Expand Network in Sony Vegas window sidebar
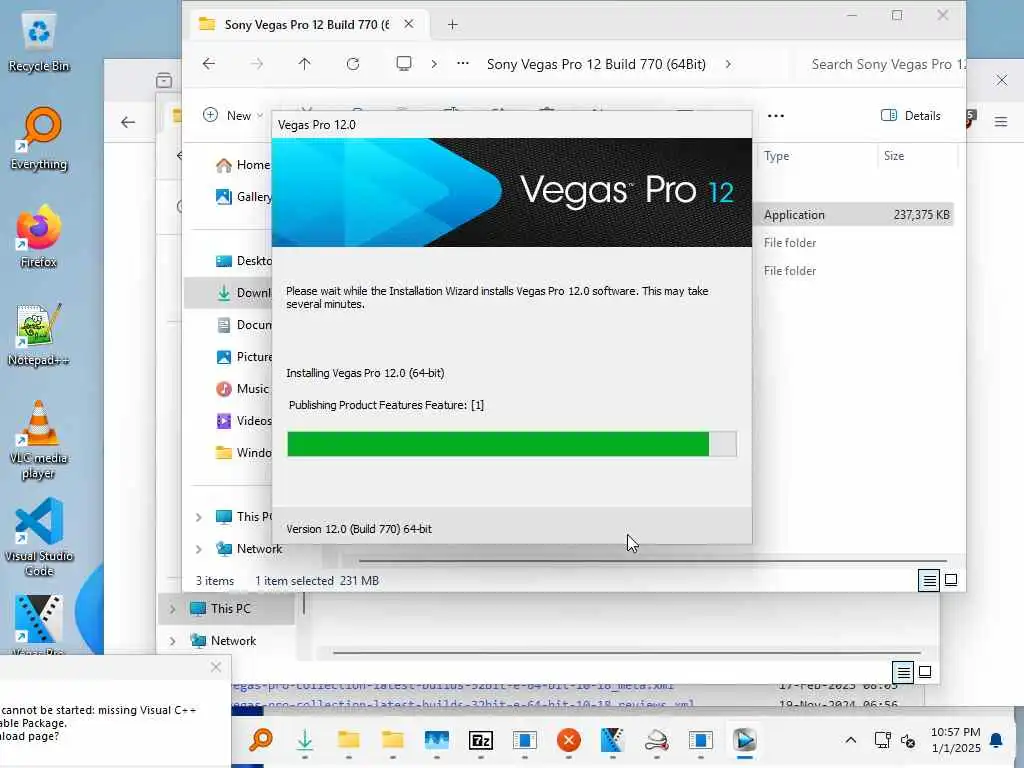 (x=199, y=549)
